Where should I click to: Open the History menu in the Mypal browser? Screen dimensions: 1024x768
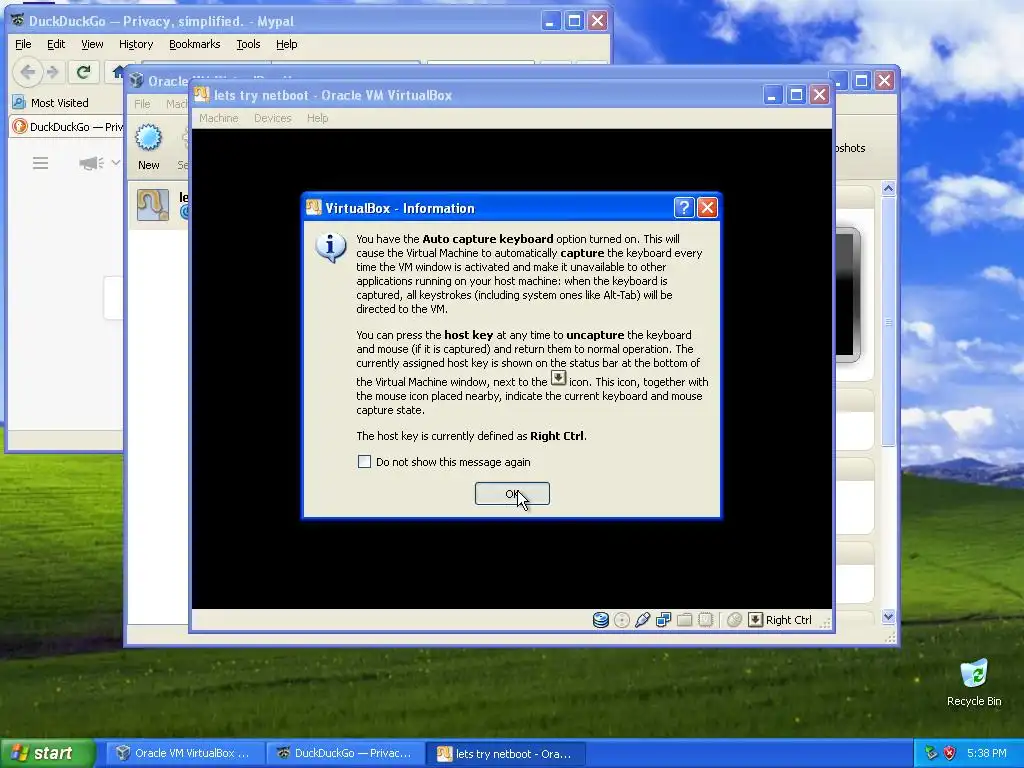tap(136, 44)
